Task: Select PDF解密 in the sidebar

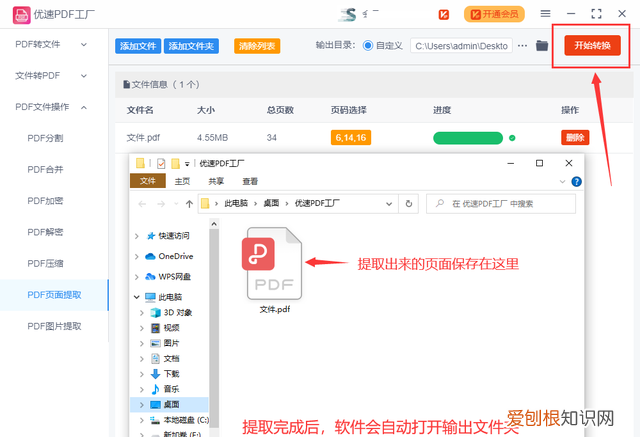Action: click(x=45, y=233)
